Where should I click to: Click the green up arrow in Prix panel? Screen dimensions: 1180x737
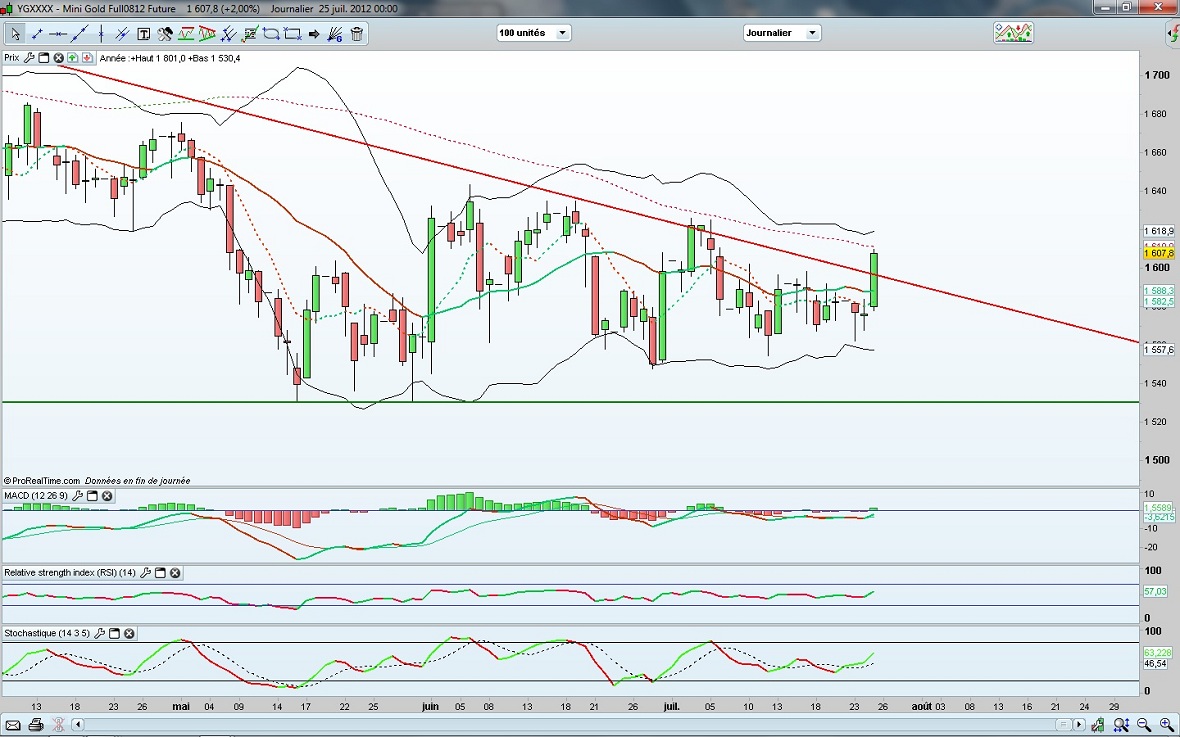point(73,58)
